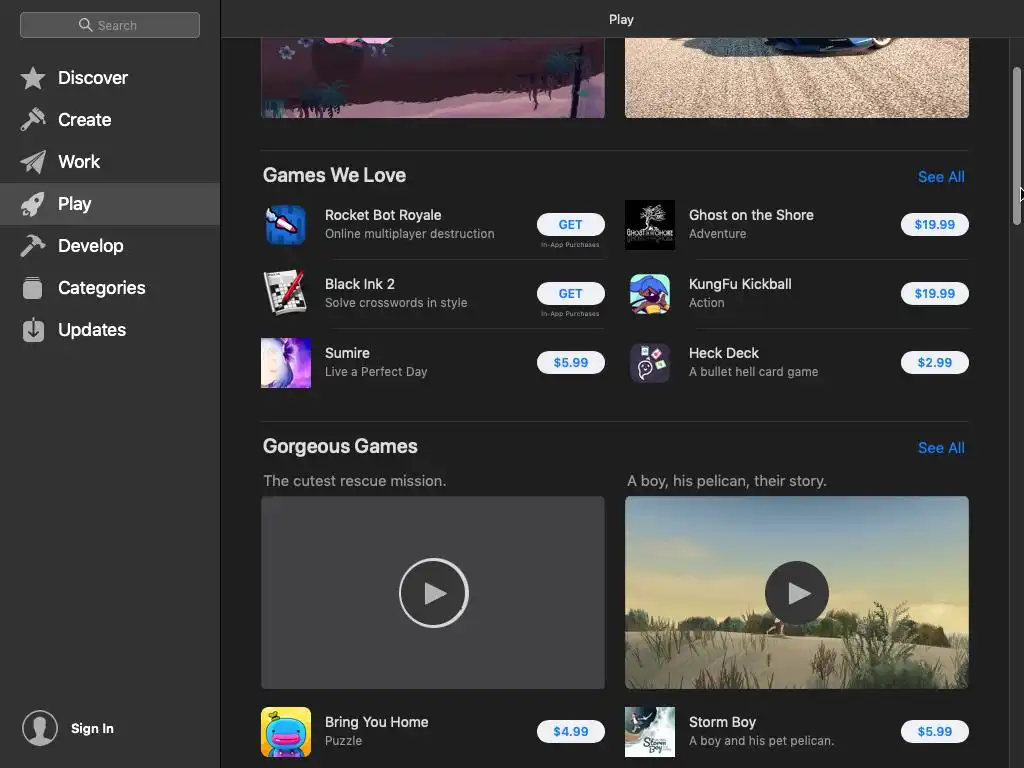Open the KungFu Kickball app icon
1024x768 pixels.
point(650,294)
